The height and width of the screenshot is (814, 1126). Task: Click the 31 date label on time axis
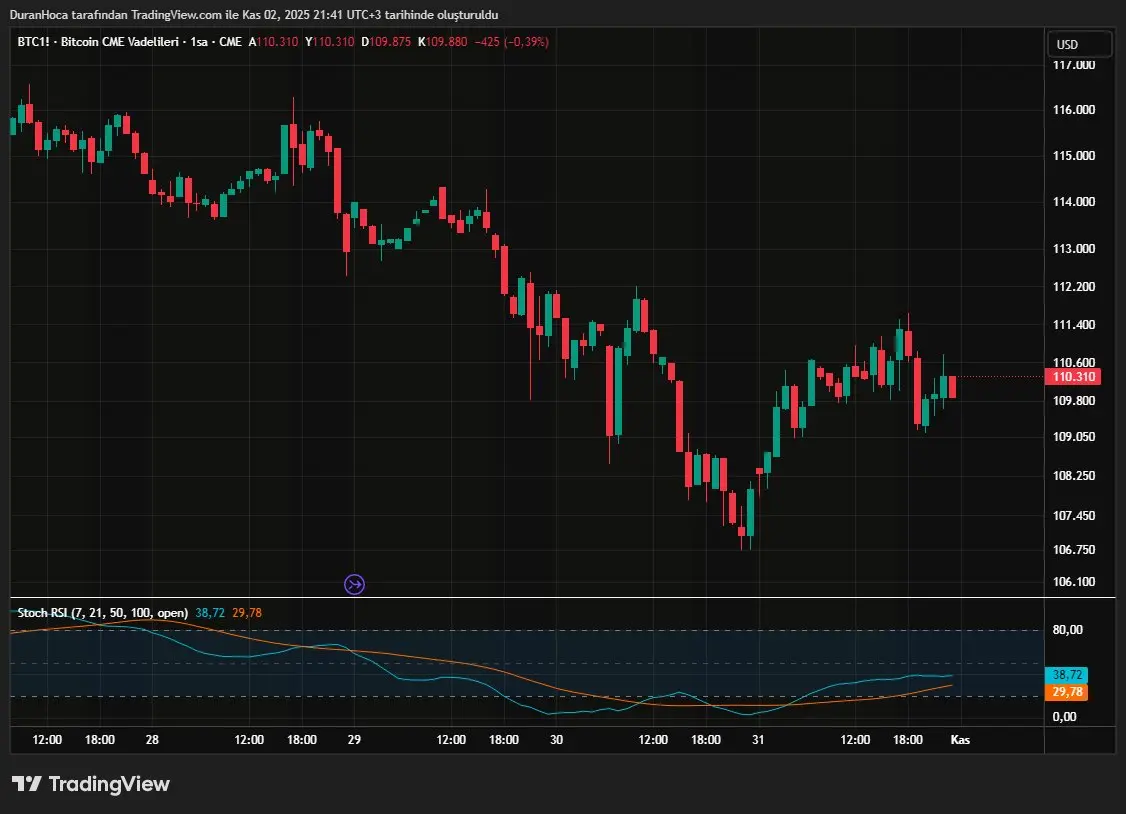[x=758, y=739]
